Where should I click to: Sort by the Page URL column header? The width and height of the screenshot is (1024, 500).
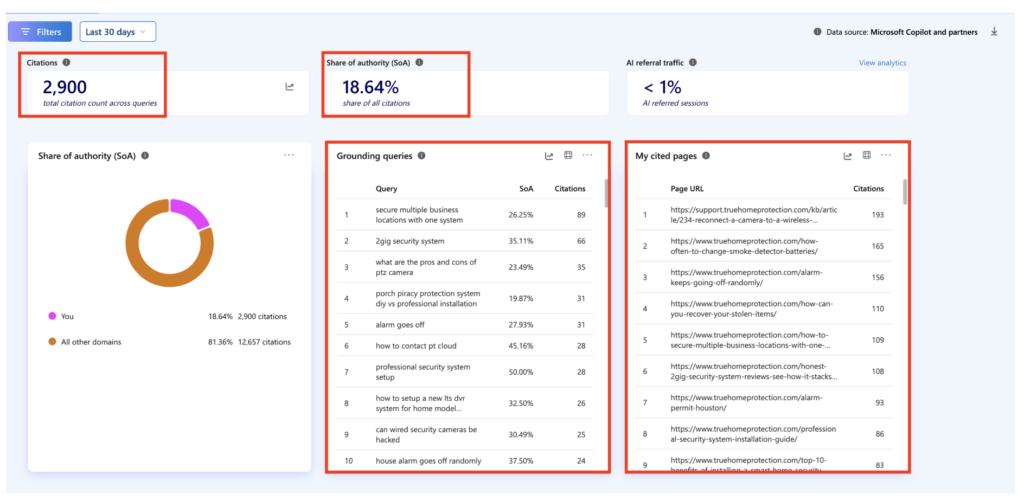(687, 189)
